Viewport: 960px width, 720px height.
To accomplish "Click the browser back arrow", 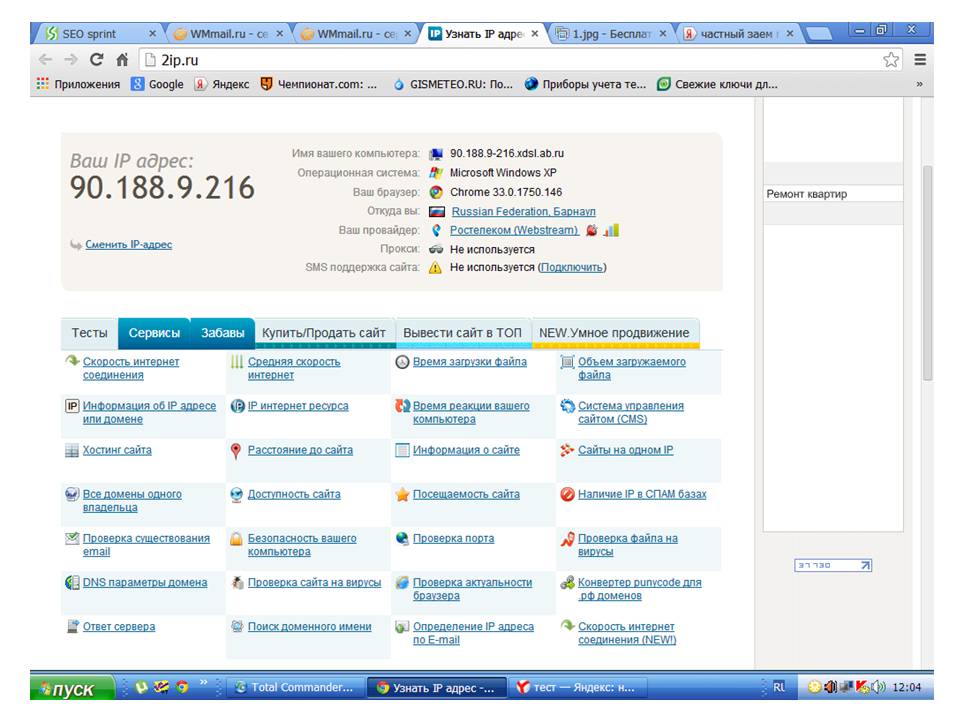I will pyautogui.click(x=45, y=59).
